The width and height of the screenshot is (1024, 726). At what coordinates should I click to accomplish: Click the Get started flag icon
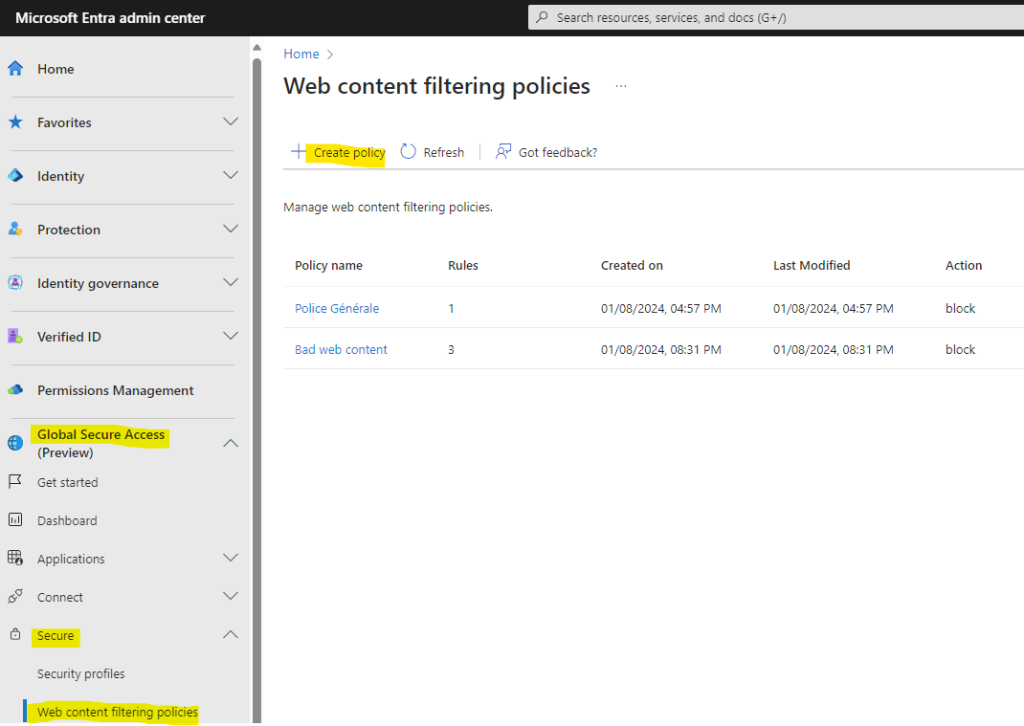[x=15, y=482]
